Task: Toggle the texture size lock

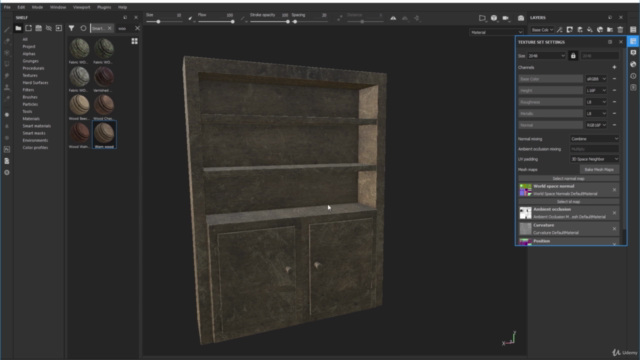Action: coord(573,56)
